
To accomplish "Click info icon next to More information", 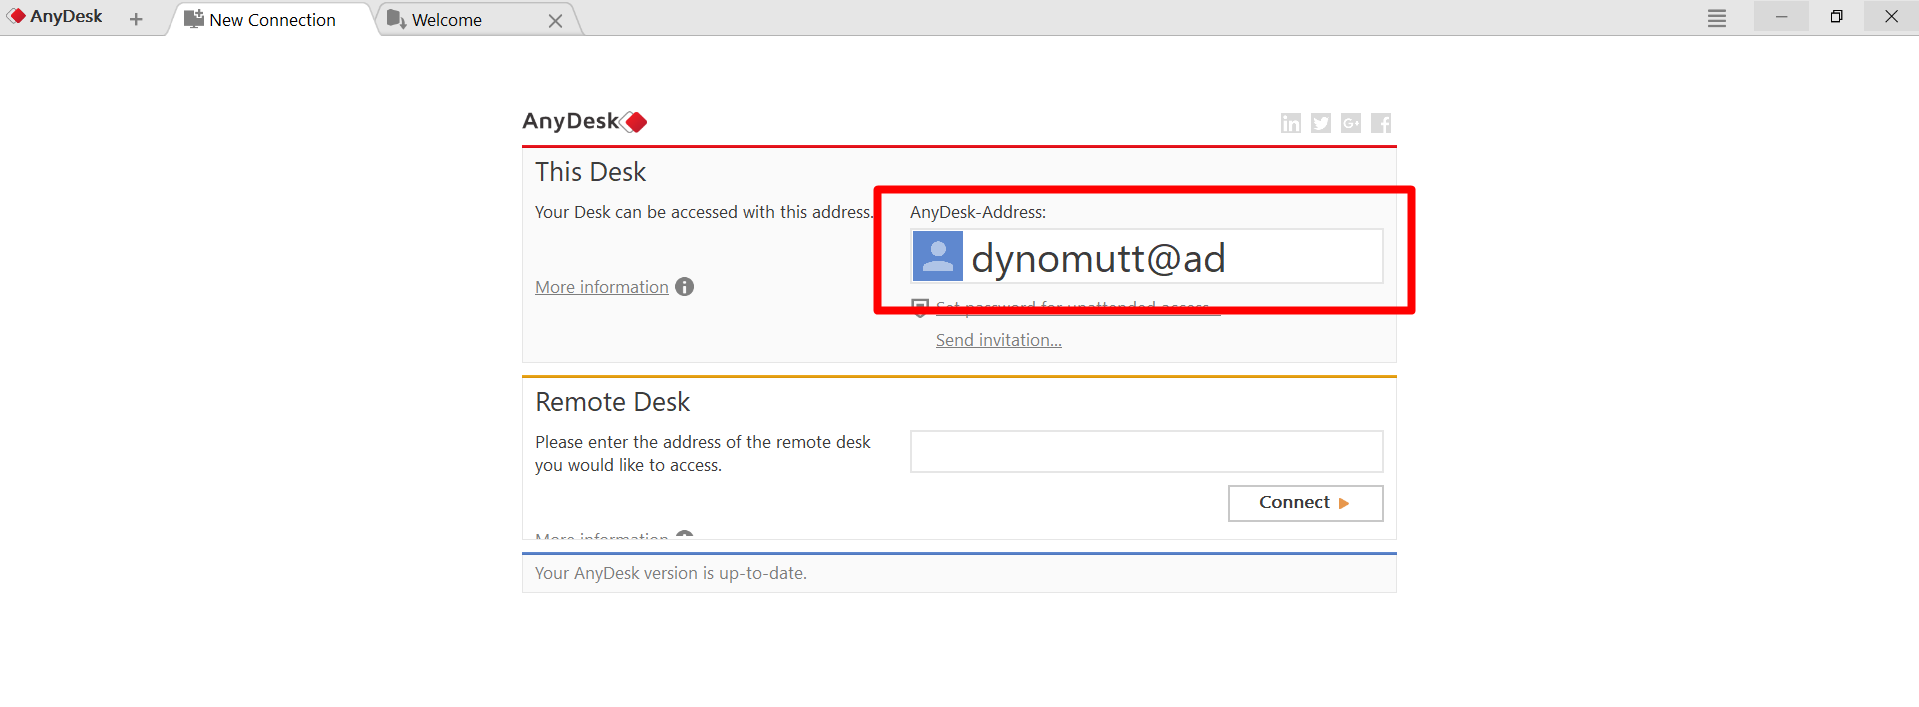I will 685,287.
